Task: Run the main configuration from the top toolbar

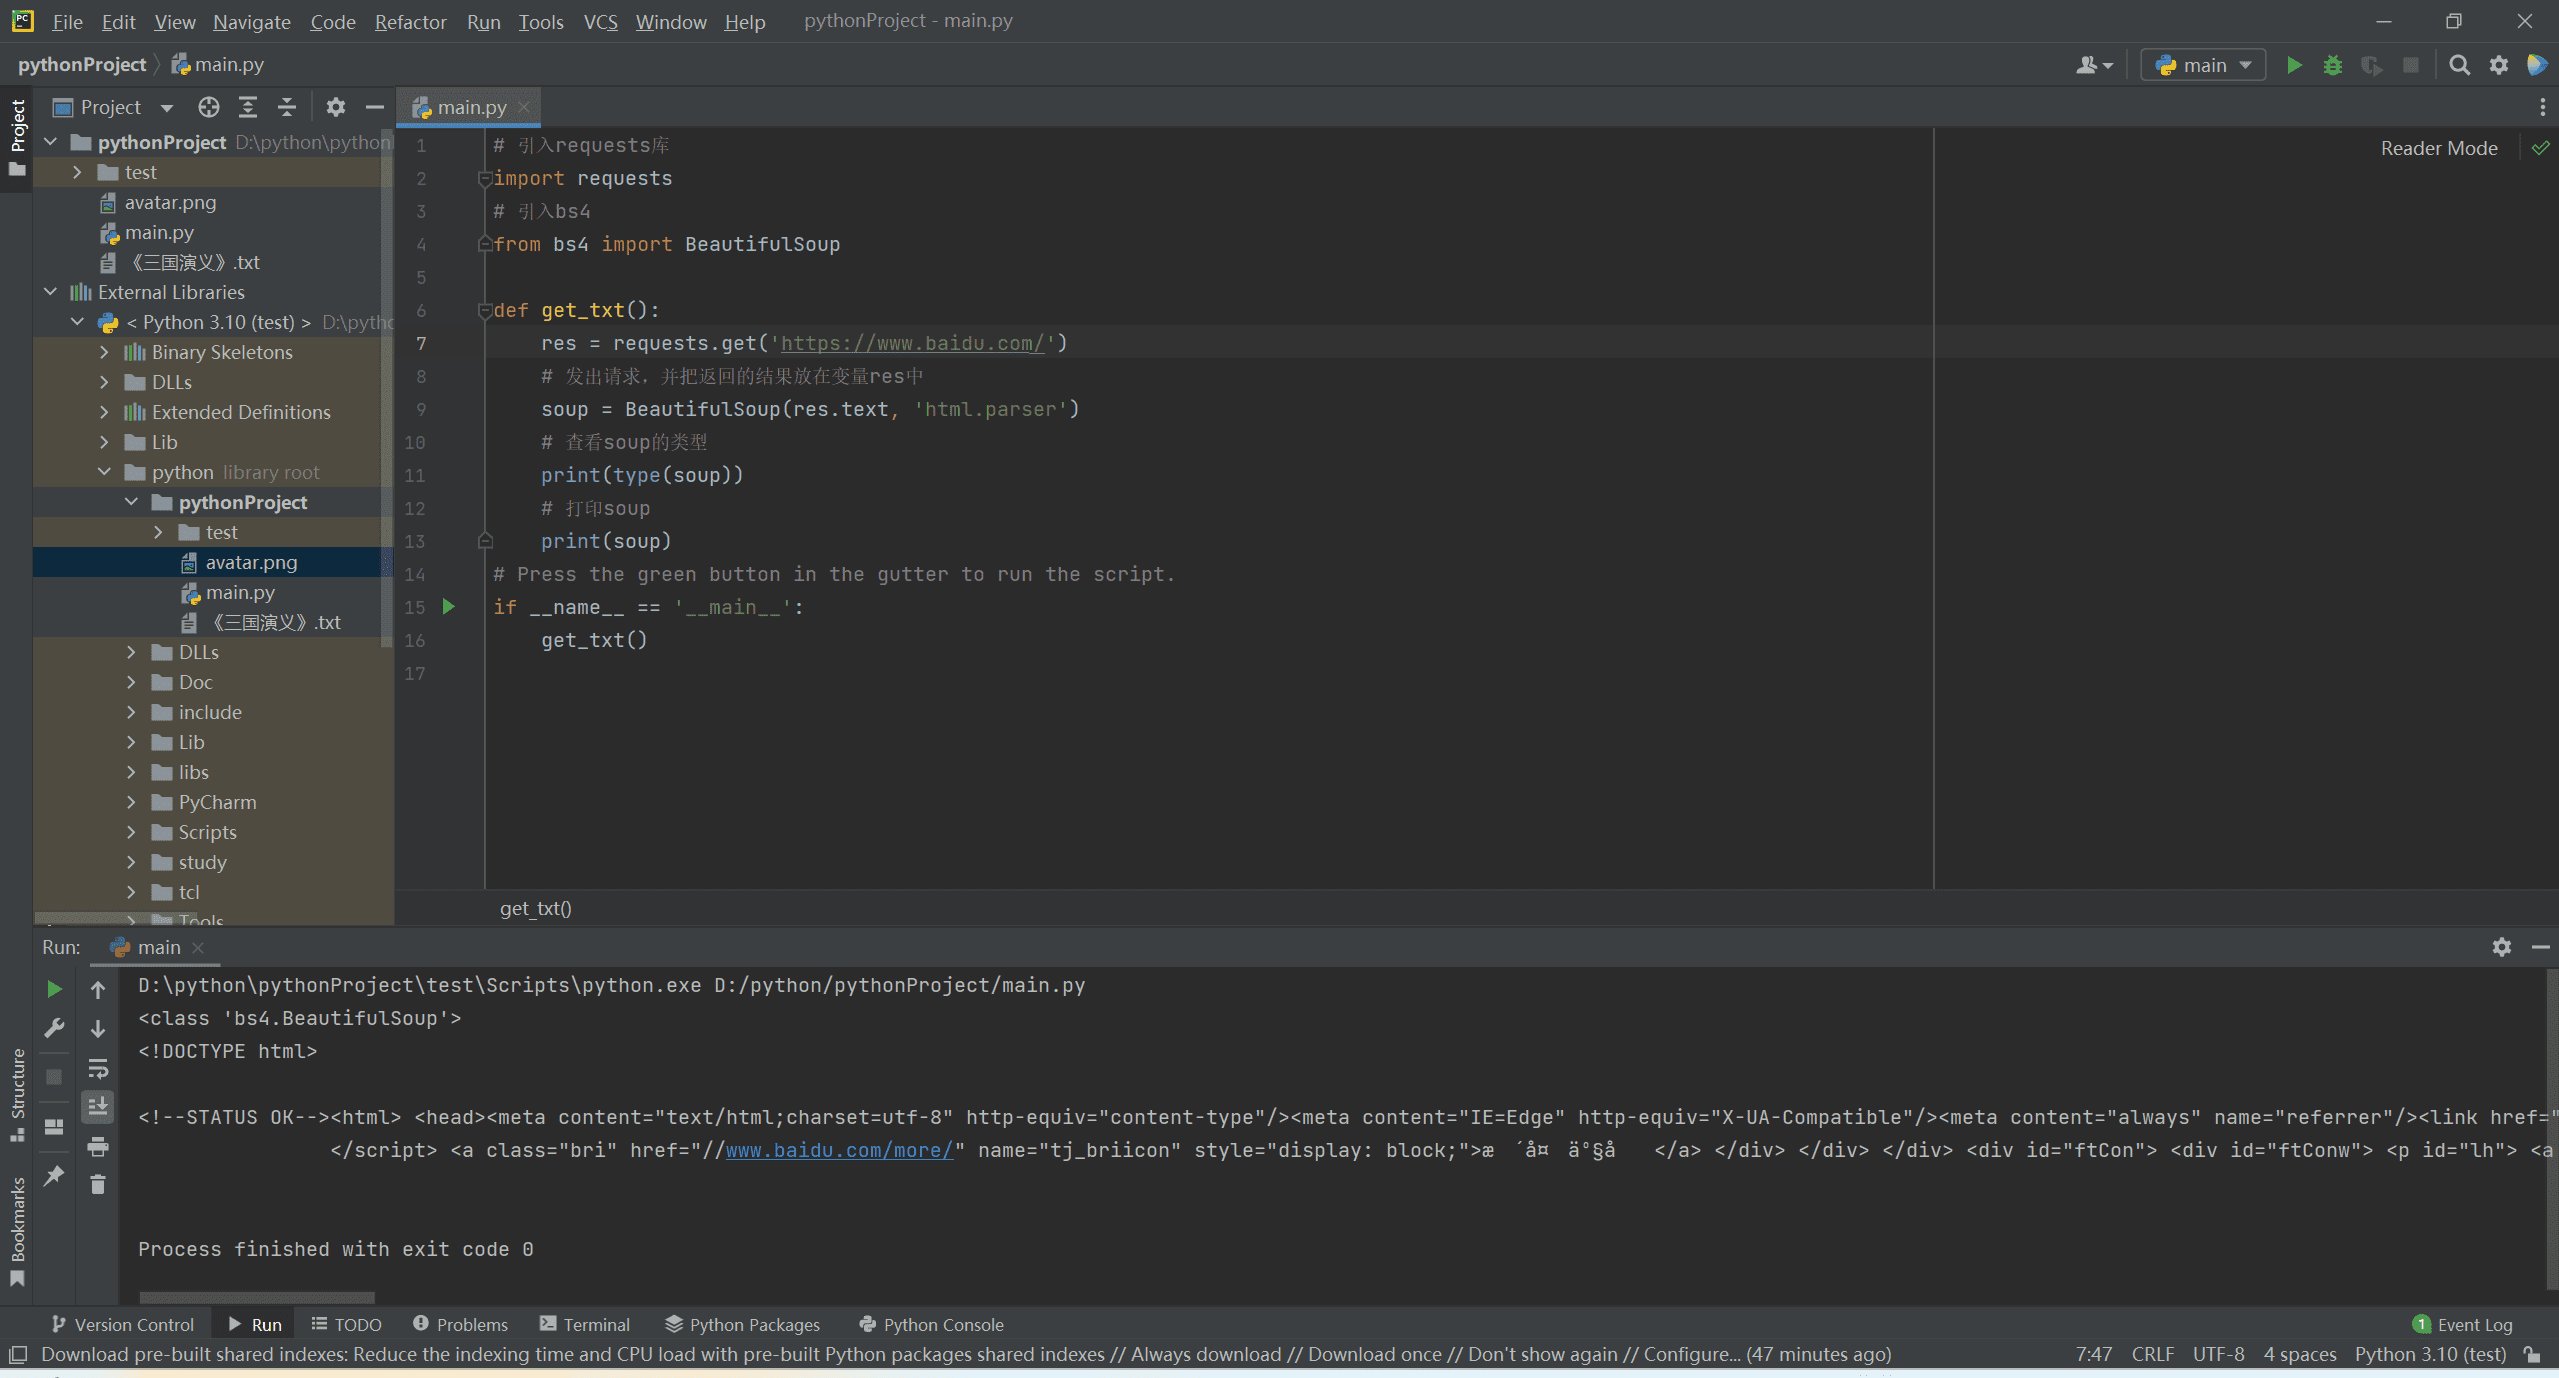Action: click(x=2294, y=65)
